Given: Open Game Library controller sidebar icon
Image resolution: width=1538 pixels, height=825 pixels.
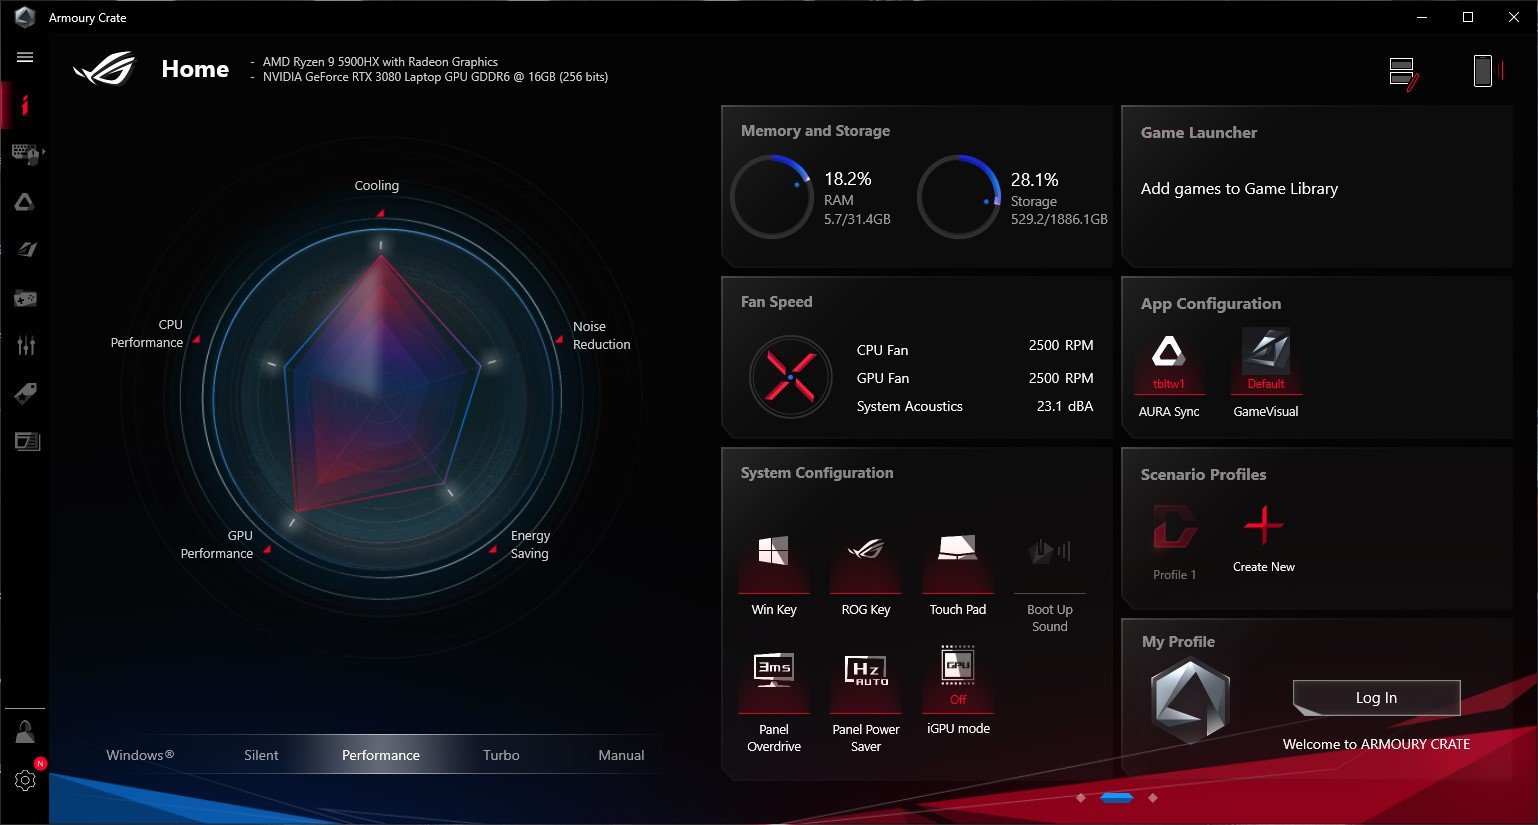Looking at the screenshot, I should 25,298.
